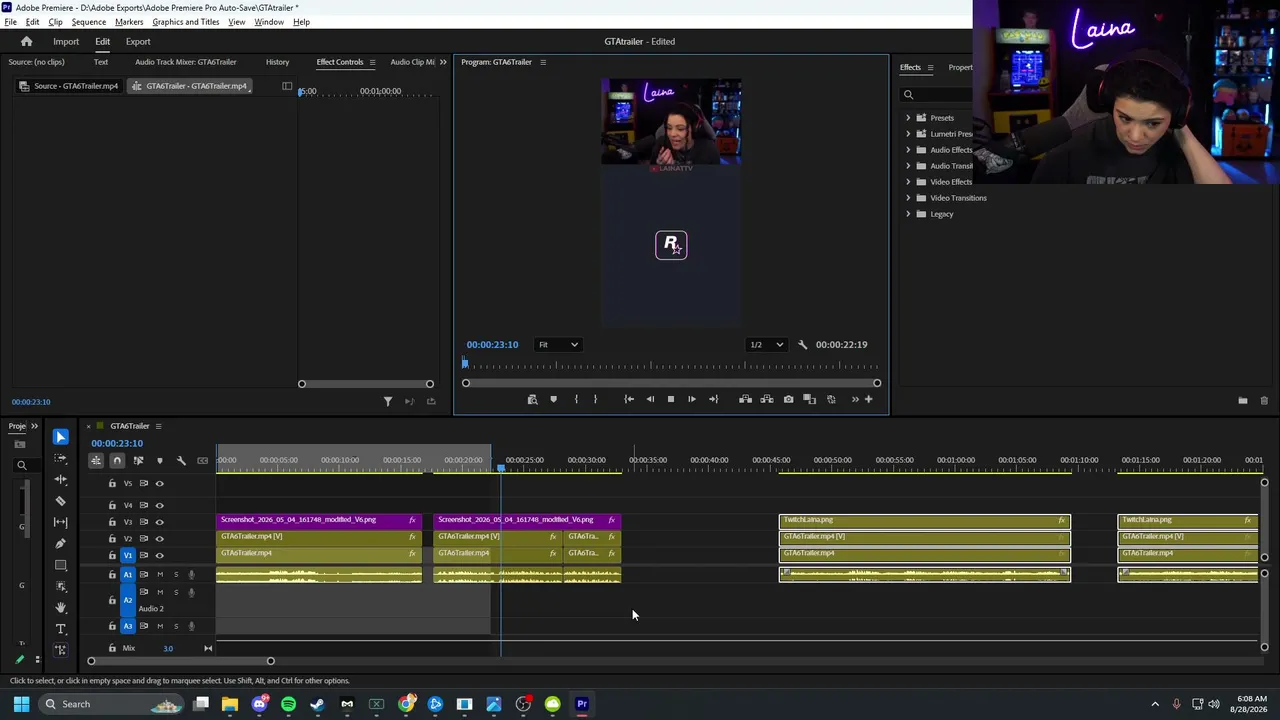This screenshot has width=1280, height=720.
Task: Expand Audio Transitions folder
Action: [x=908, y=166]
